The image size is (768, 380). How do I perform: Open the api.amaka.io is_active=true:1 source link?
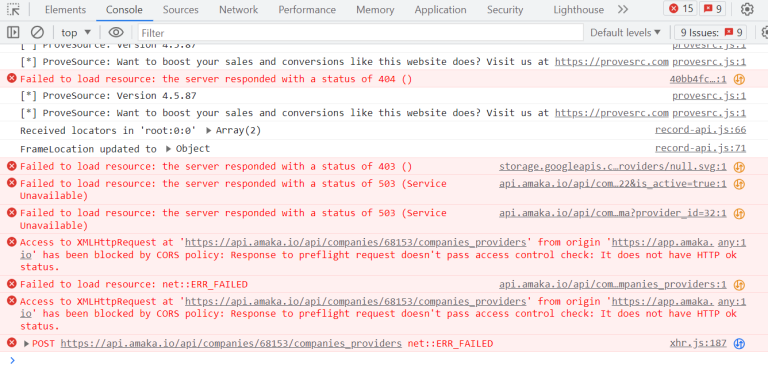click(x=613, y=184)
